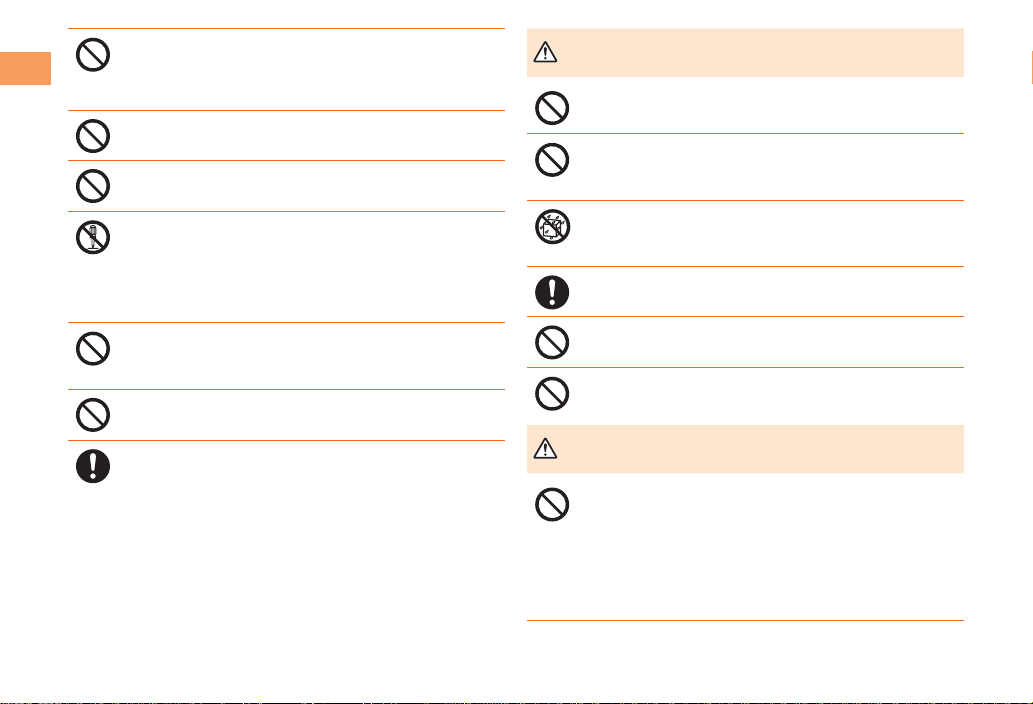The image size is (1033, 704).
Task: Click the right column's black exclamation mandatory icon
Action: (x=552, y=291)
